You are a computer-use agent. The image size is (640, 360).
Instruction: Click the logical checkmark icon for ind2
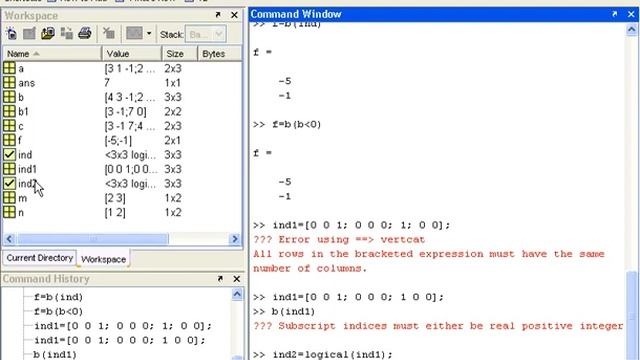[9, 183]
